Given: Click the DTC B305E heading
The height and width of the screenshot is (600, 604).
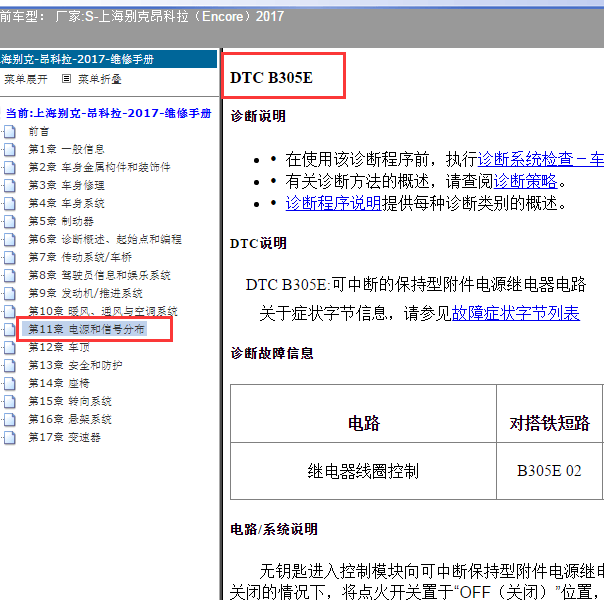Looking at the screenshot, I should pyautogui.click(x=271, y=78).
